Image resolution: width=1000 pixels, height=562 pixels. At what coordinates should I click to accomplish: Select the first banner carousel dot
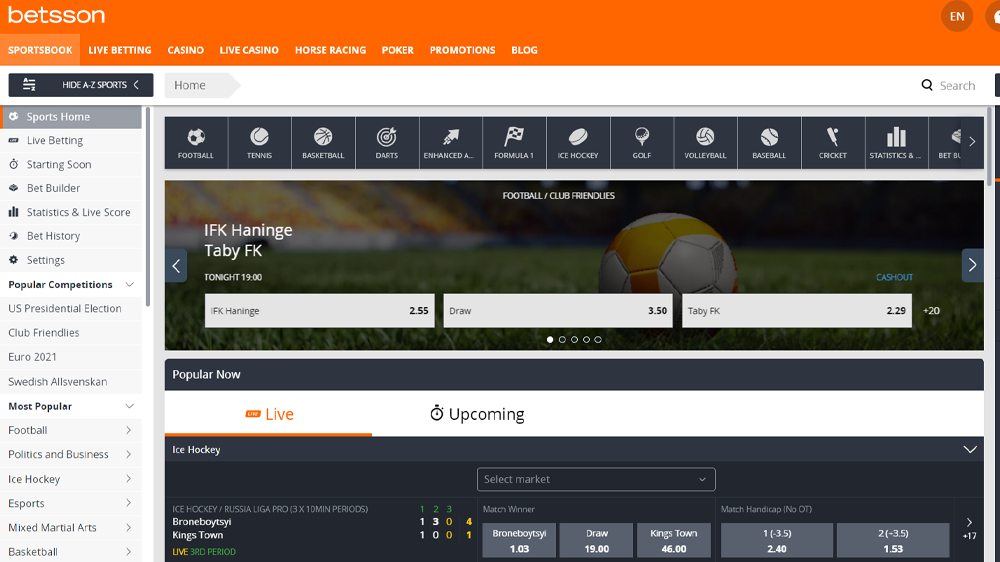(550, 339)
